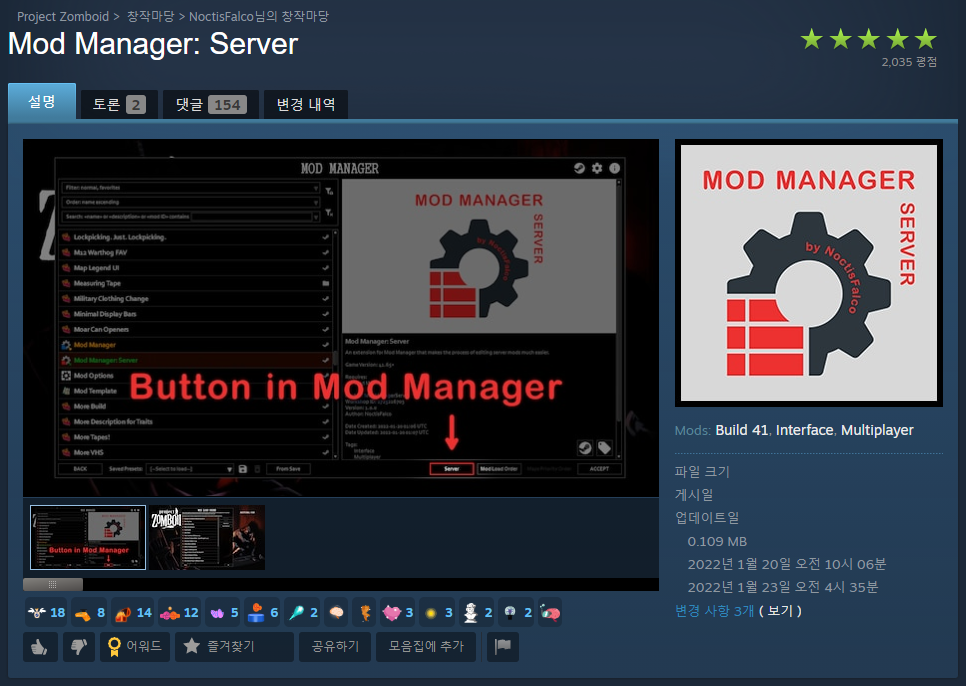Click the 보기 view link

tap(781, 611)
